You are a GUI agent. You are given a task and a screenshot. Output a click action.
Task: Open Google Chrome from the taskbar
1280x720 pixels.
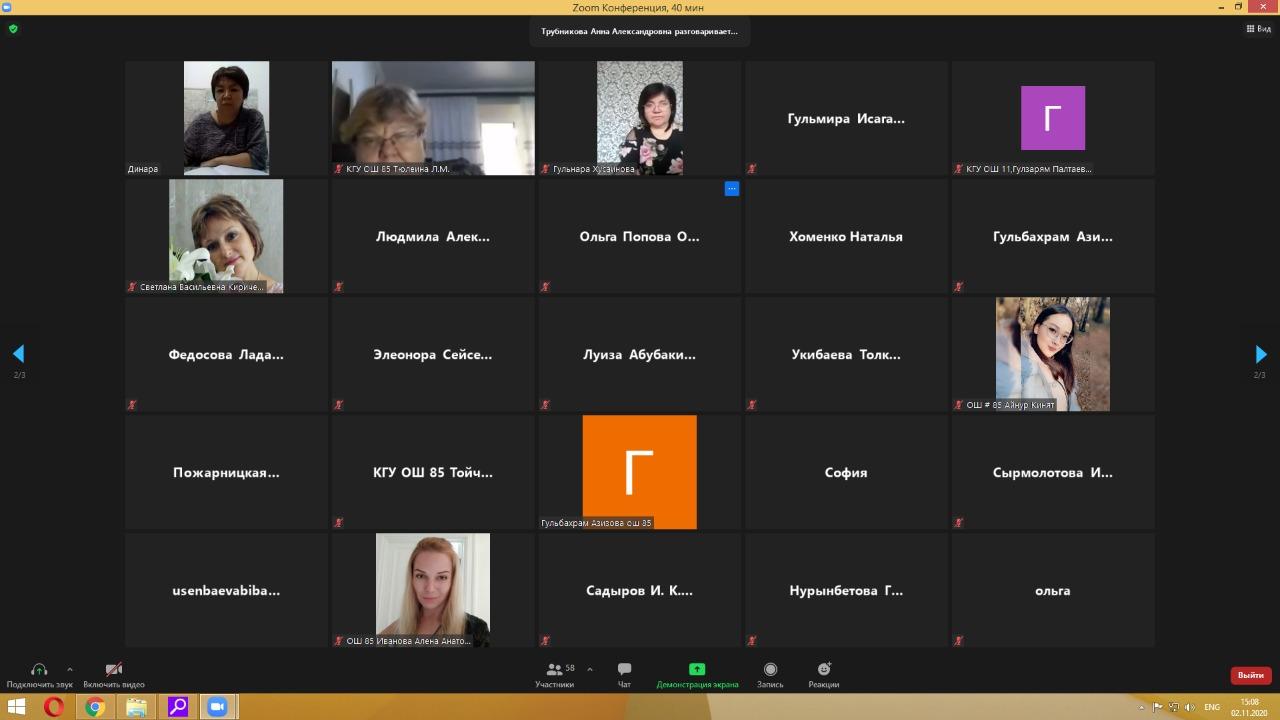point(95,707)
